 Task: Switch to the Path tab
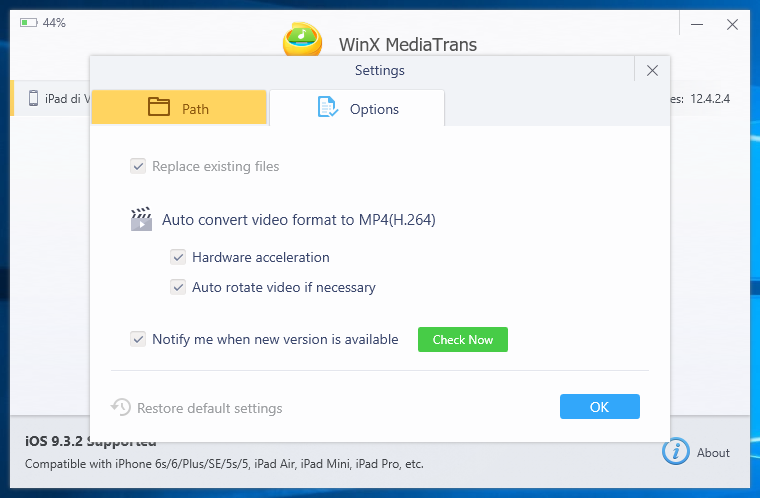click(179, 107)
